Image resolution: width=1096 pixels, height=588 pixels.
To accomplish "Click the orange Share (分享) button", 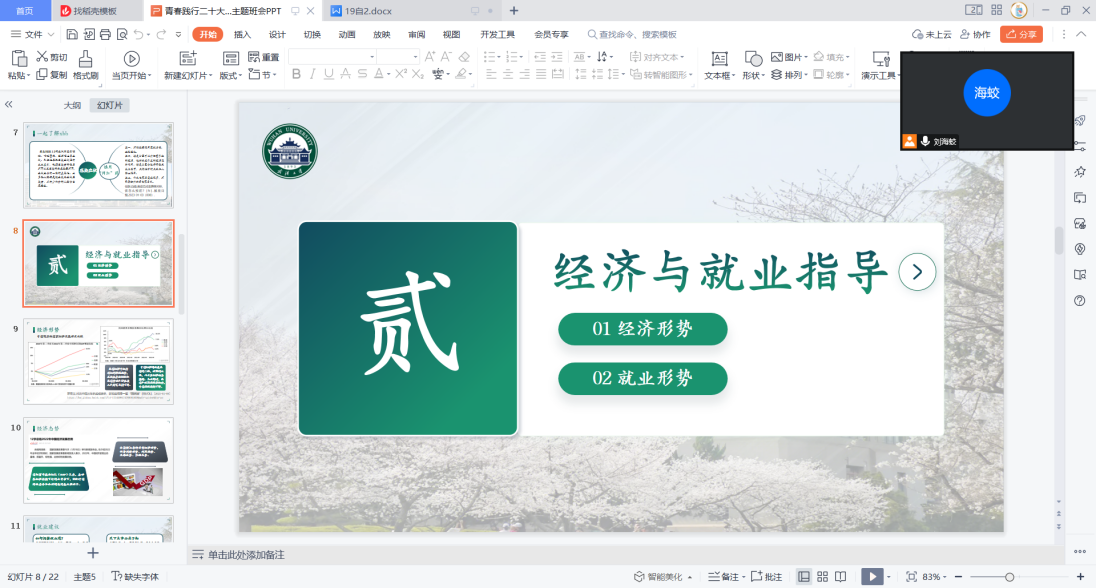I will pos(1021,34).
